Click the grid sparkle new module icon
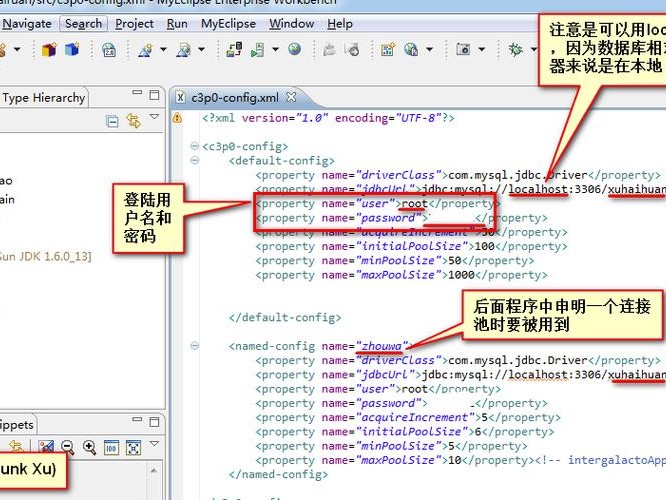This screenshot has height=500, width=666. pos(387,50)
